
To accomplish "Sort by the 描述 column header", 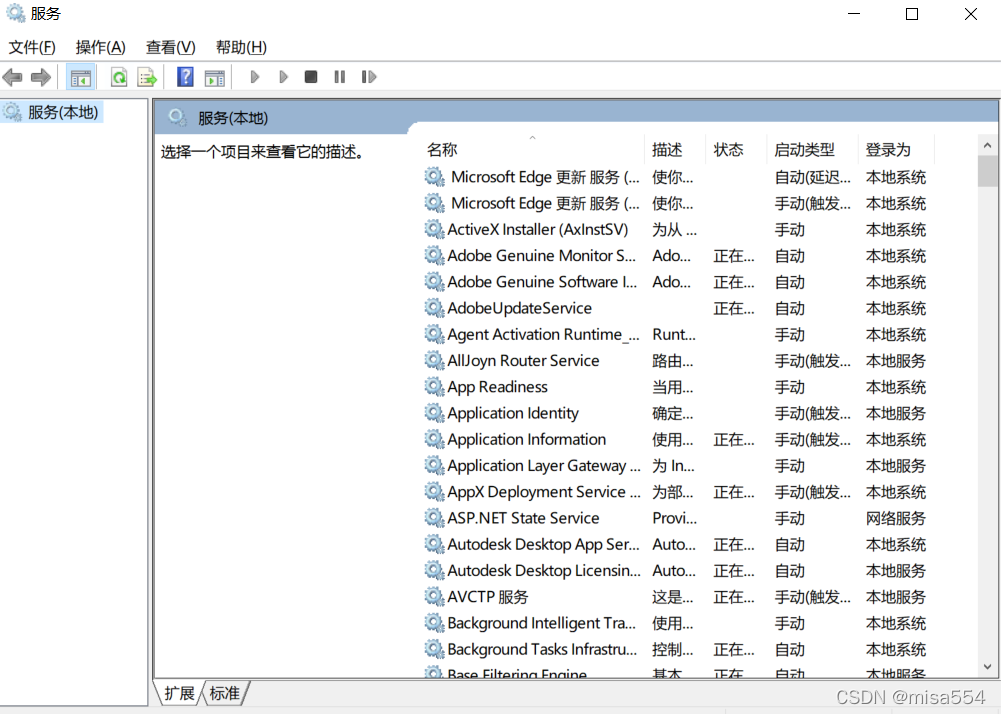I will 674,149.
